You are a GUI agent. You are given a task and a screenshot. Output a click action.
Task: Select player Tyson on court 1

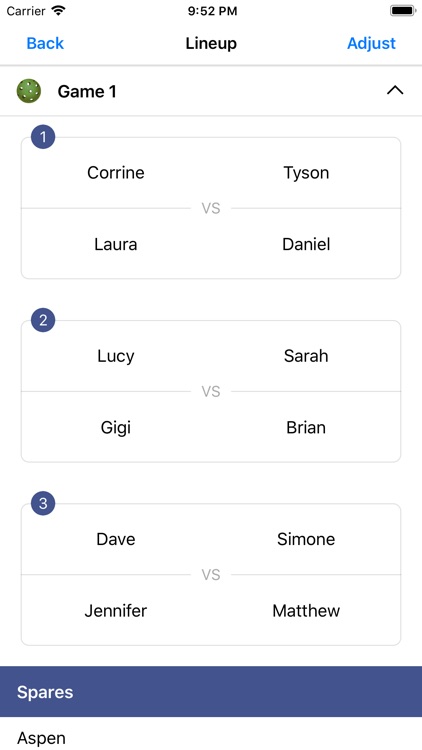[x=306, y=173]
